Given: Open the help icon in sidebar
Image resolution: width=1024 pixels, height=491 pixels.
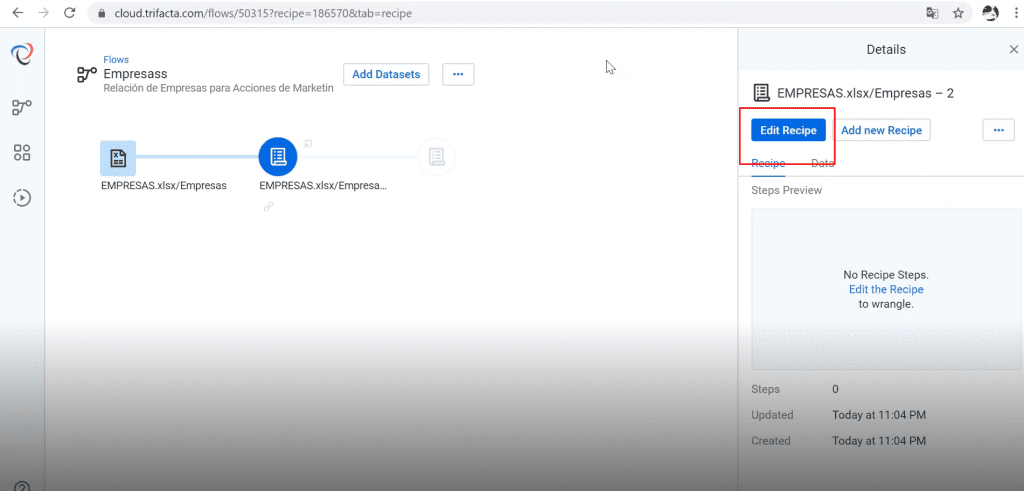Looking at the screenshot, I should coord(22,486).
